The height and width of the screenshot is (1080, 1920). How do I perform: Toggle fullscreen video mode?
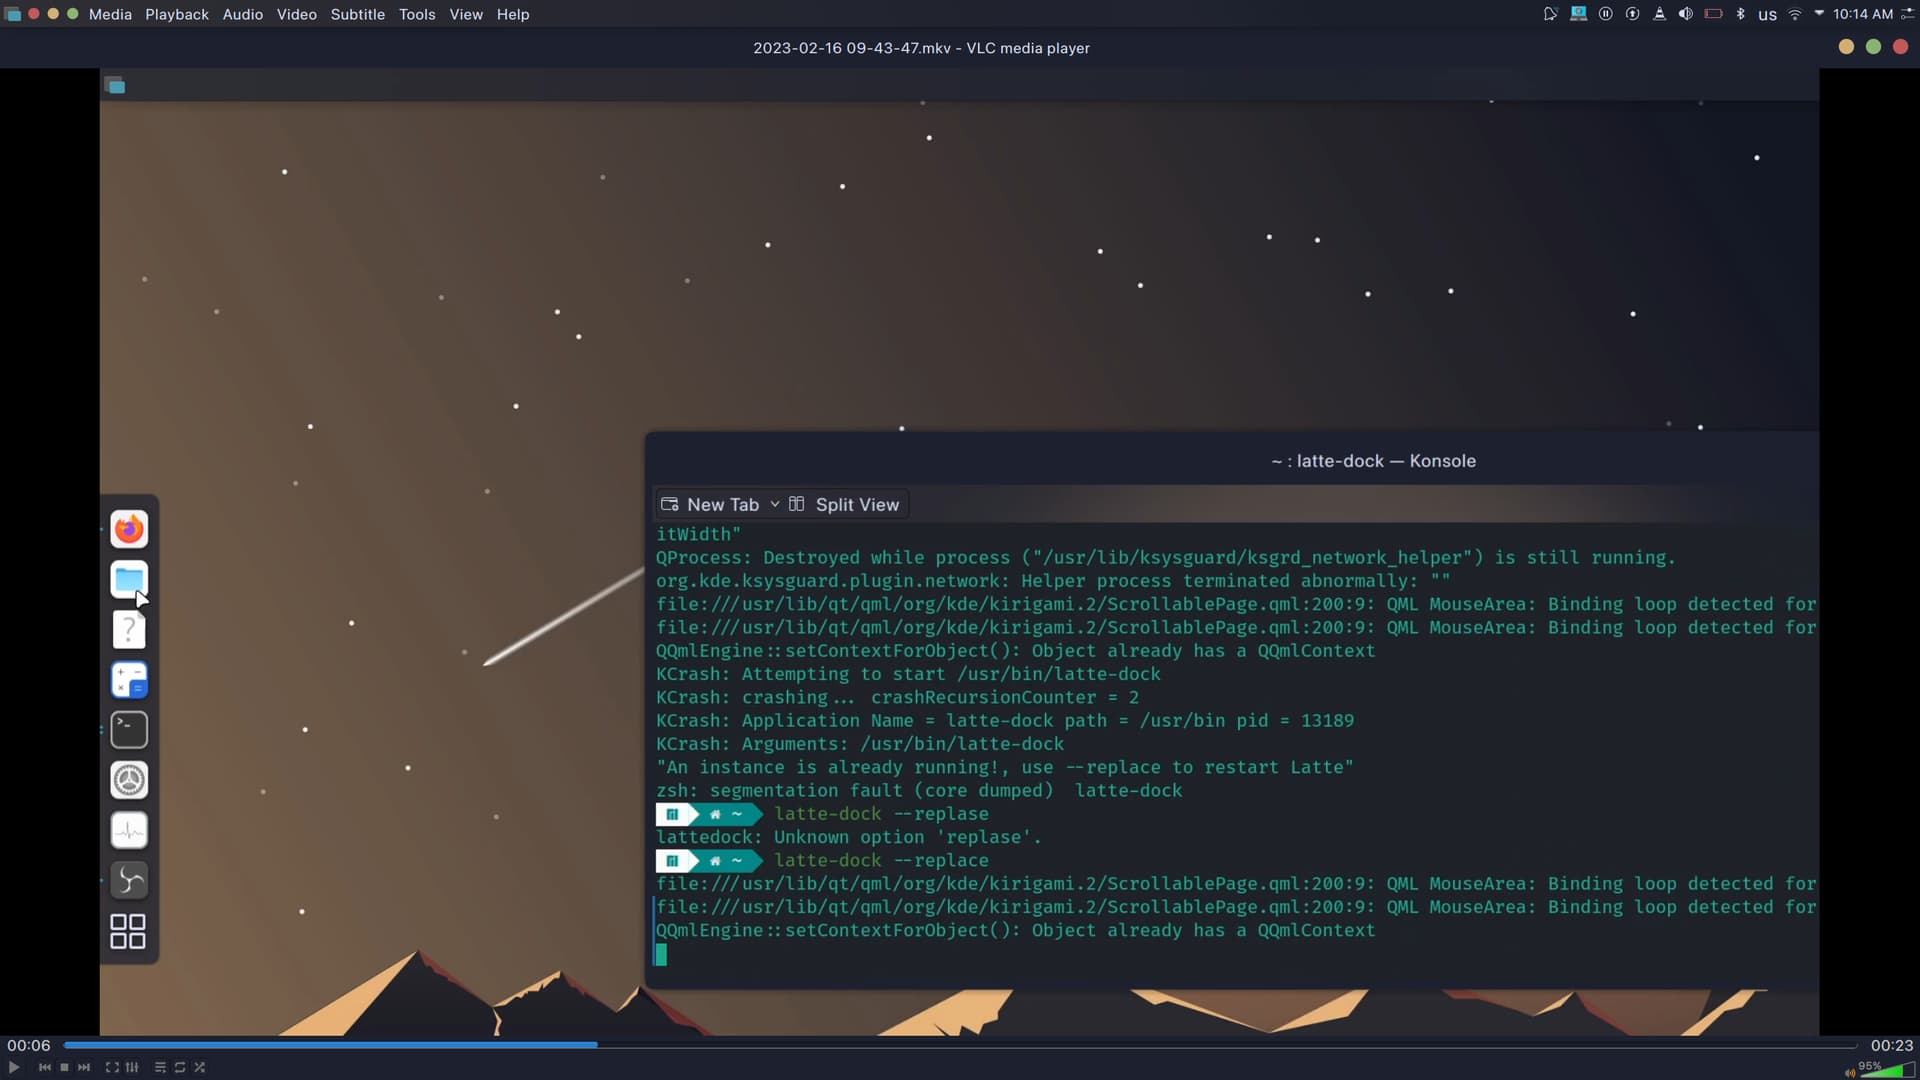point(112,1068)
